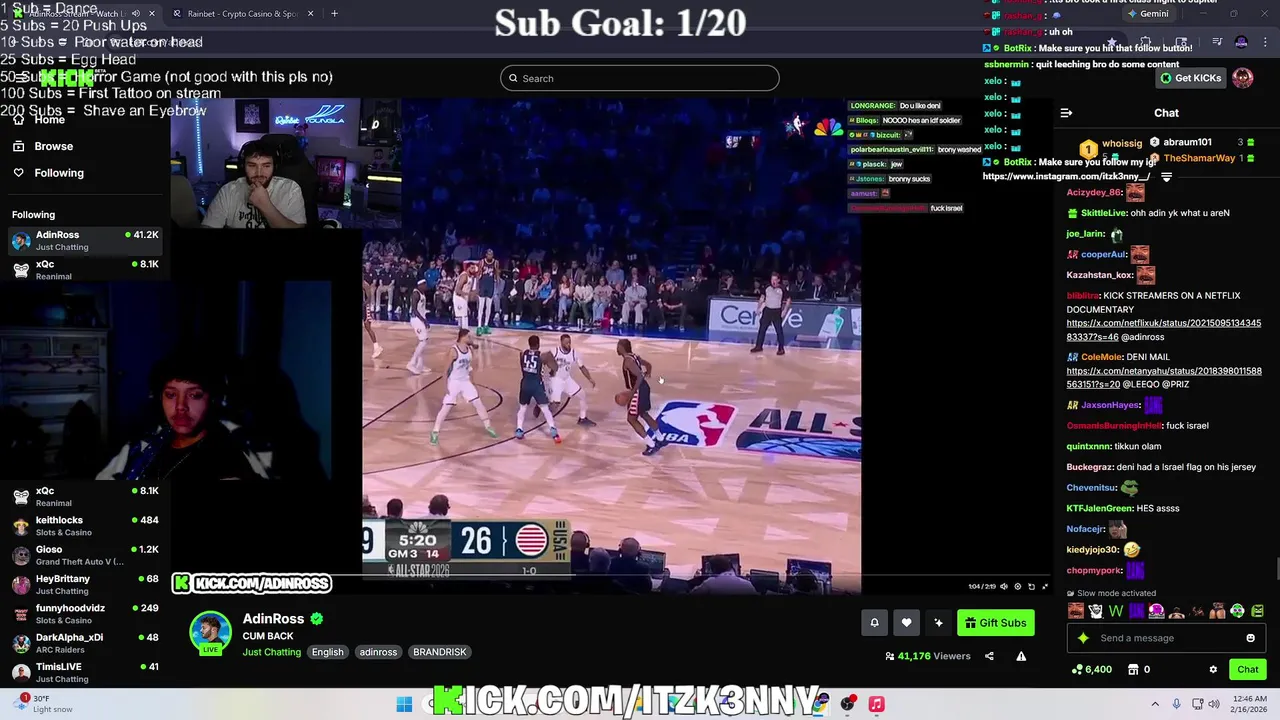Click the sparkle subscribe icon button
The height and width of the screenshot is (720, 1280).
coord(938,623)
